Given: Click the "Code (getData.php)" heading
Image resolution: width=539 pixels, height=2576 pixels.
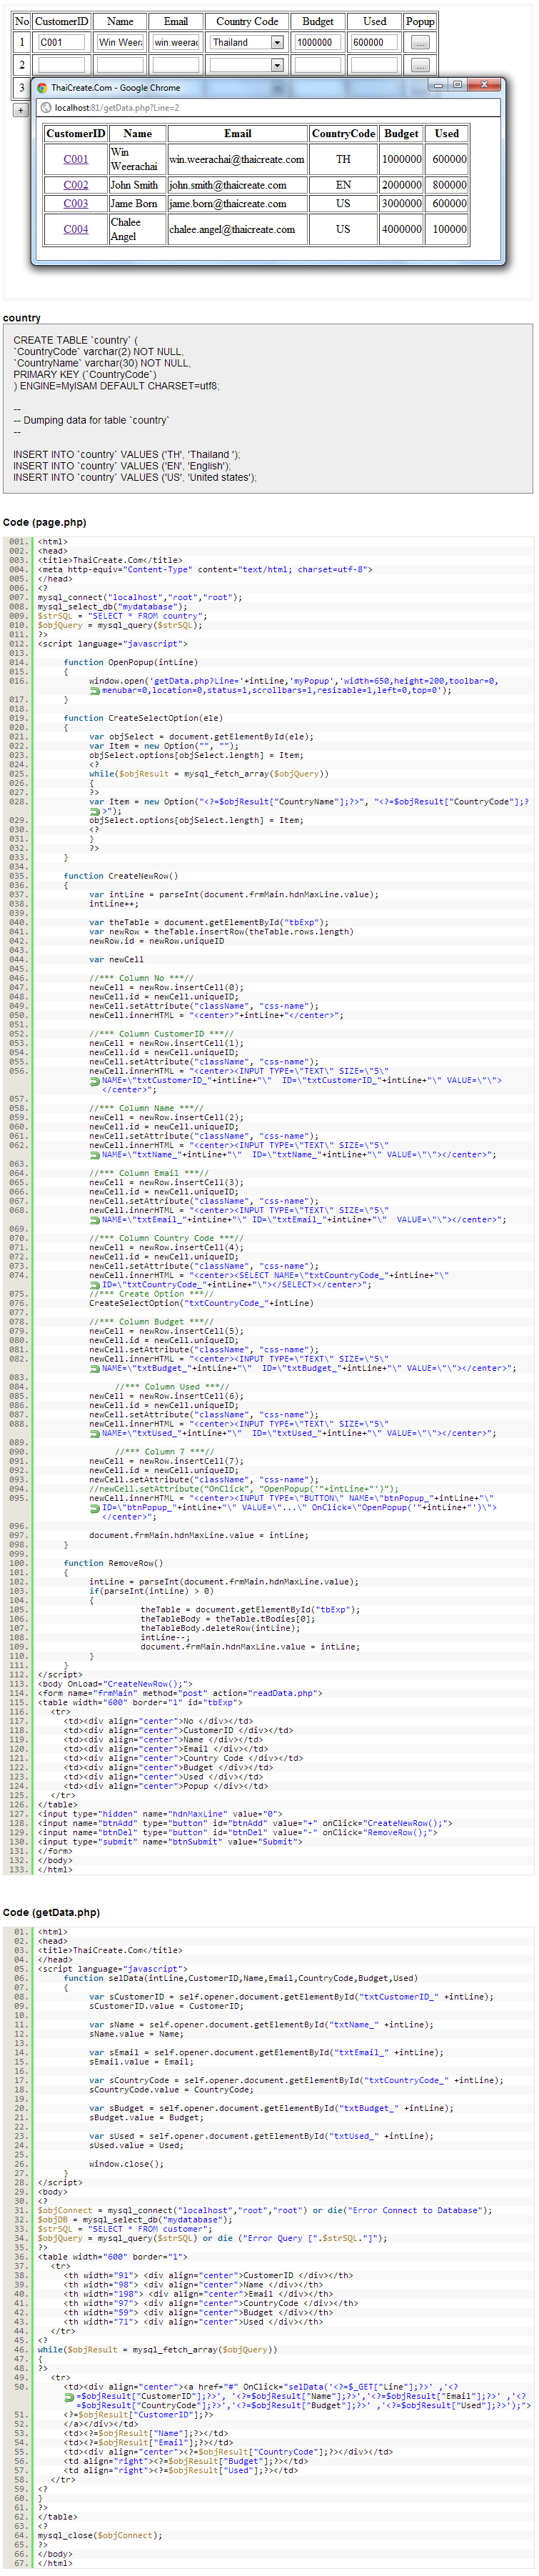Looking at the screenshot, I should pos(52,1912).
